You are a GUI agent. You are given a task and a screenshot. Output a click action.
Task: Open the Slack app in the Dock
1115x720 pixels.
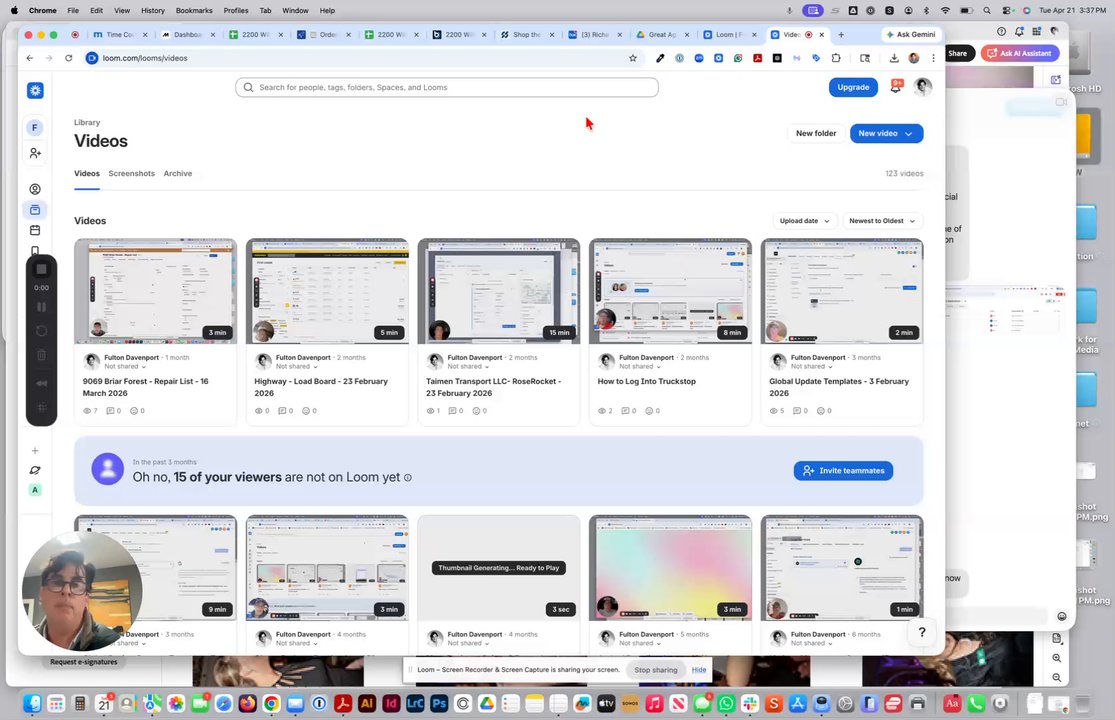click(x=749, y=704)
